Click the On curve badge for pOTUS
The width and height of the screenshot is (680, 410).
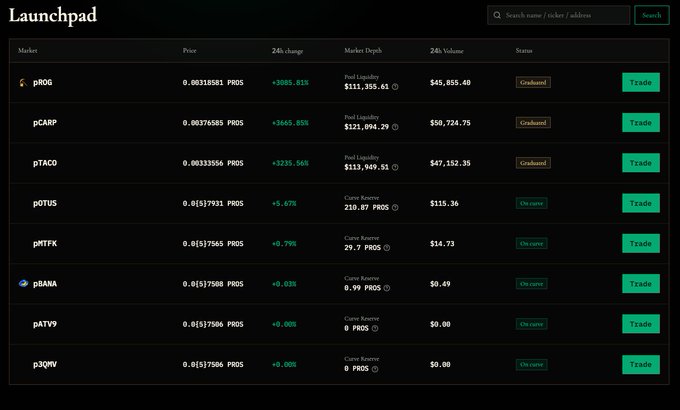click(532, 203)
